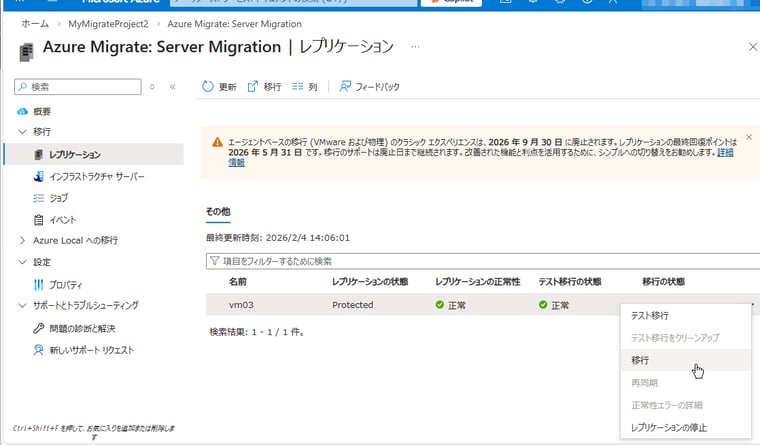The width and height of the screenshot is (760, 445).
Task: Click the インフラストラクチャ サーバー icon
Action: pos(39,176)
